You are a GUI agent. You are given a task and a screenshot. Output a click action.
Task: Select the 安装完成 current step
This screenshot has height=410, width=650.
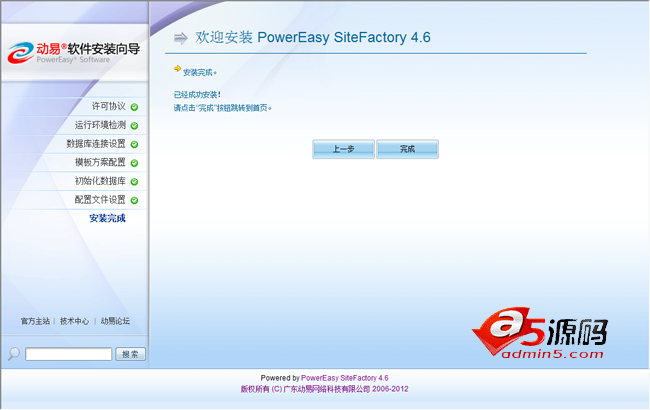coord(107,218)
